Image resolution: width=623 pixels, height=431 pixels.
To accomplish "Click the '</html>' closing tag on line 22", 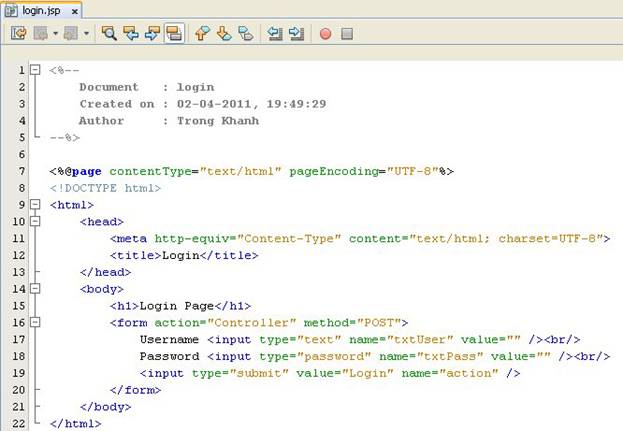I will 75,423.
